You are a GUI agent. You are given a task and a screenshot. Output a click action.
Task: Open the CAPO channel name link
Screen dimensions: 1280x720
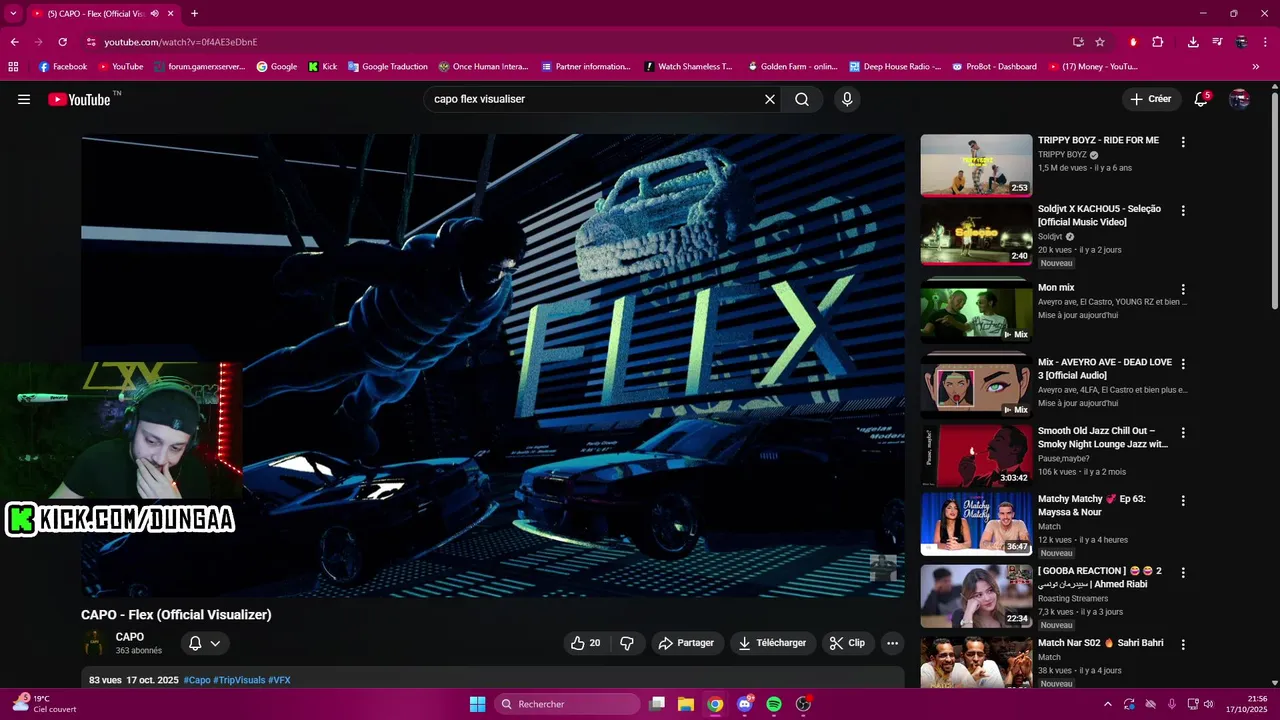(x=130, y=637)
